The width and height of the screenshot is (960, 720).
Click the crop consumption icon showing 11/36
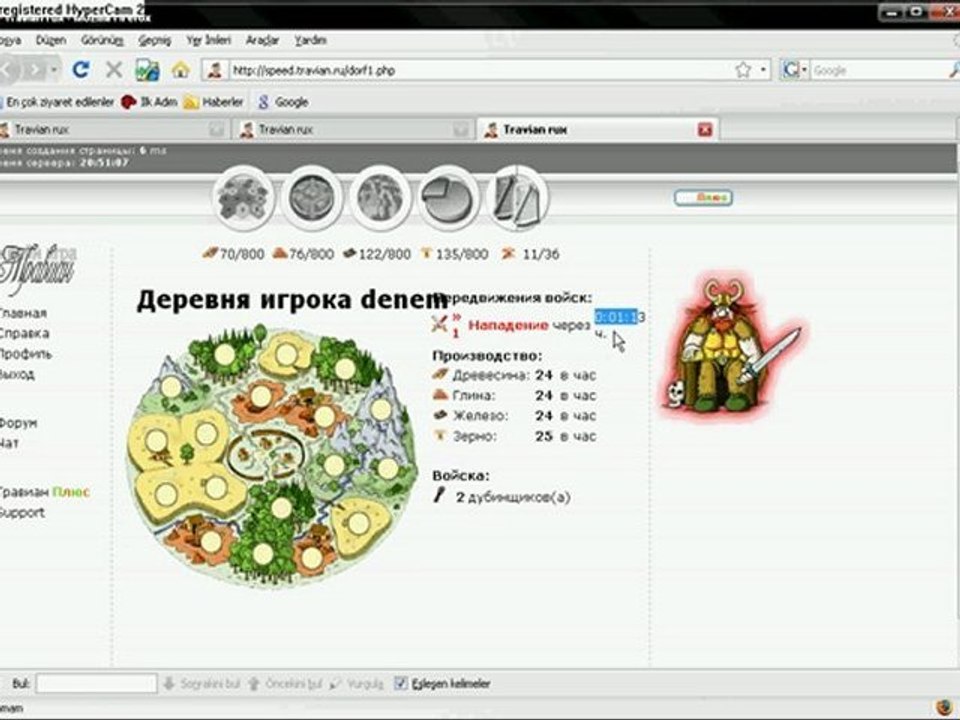tap(508, 253)
